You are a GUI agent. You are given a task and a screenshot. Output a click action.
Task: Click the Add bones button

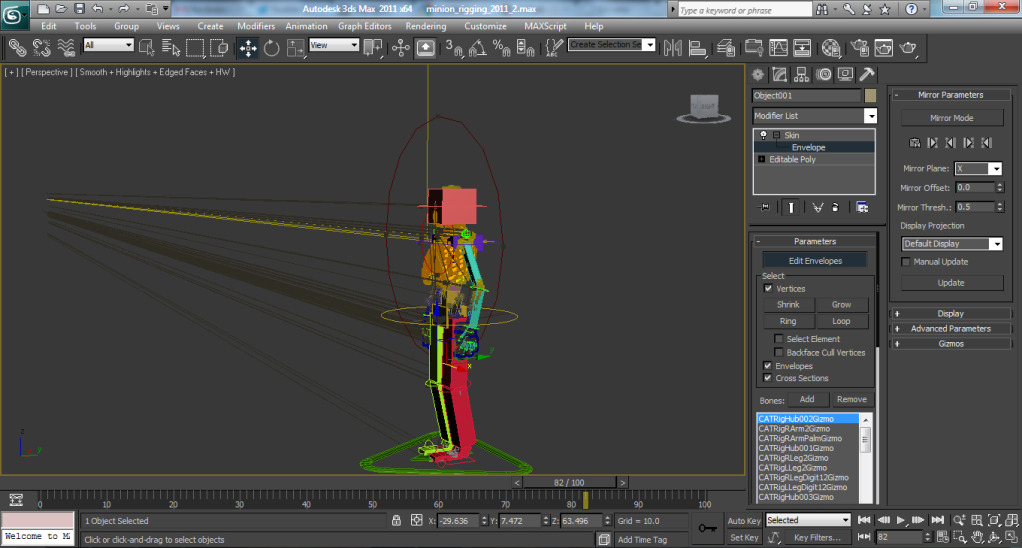(x=807, y=399)
